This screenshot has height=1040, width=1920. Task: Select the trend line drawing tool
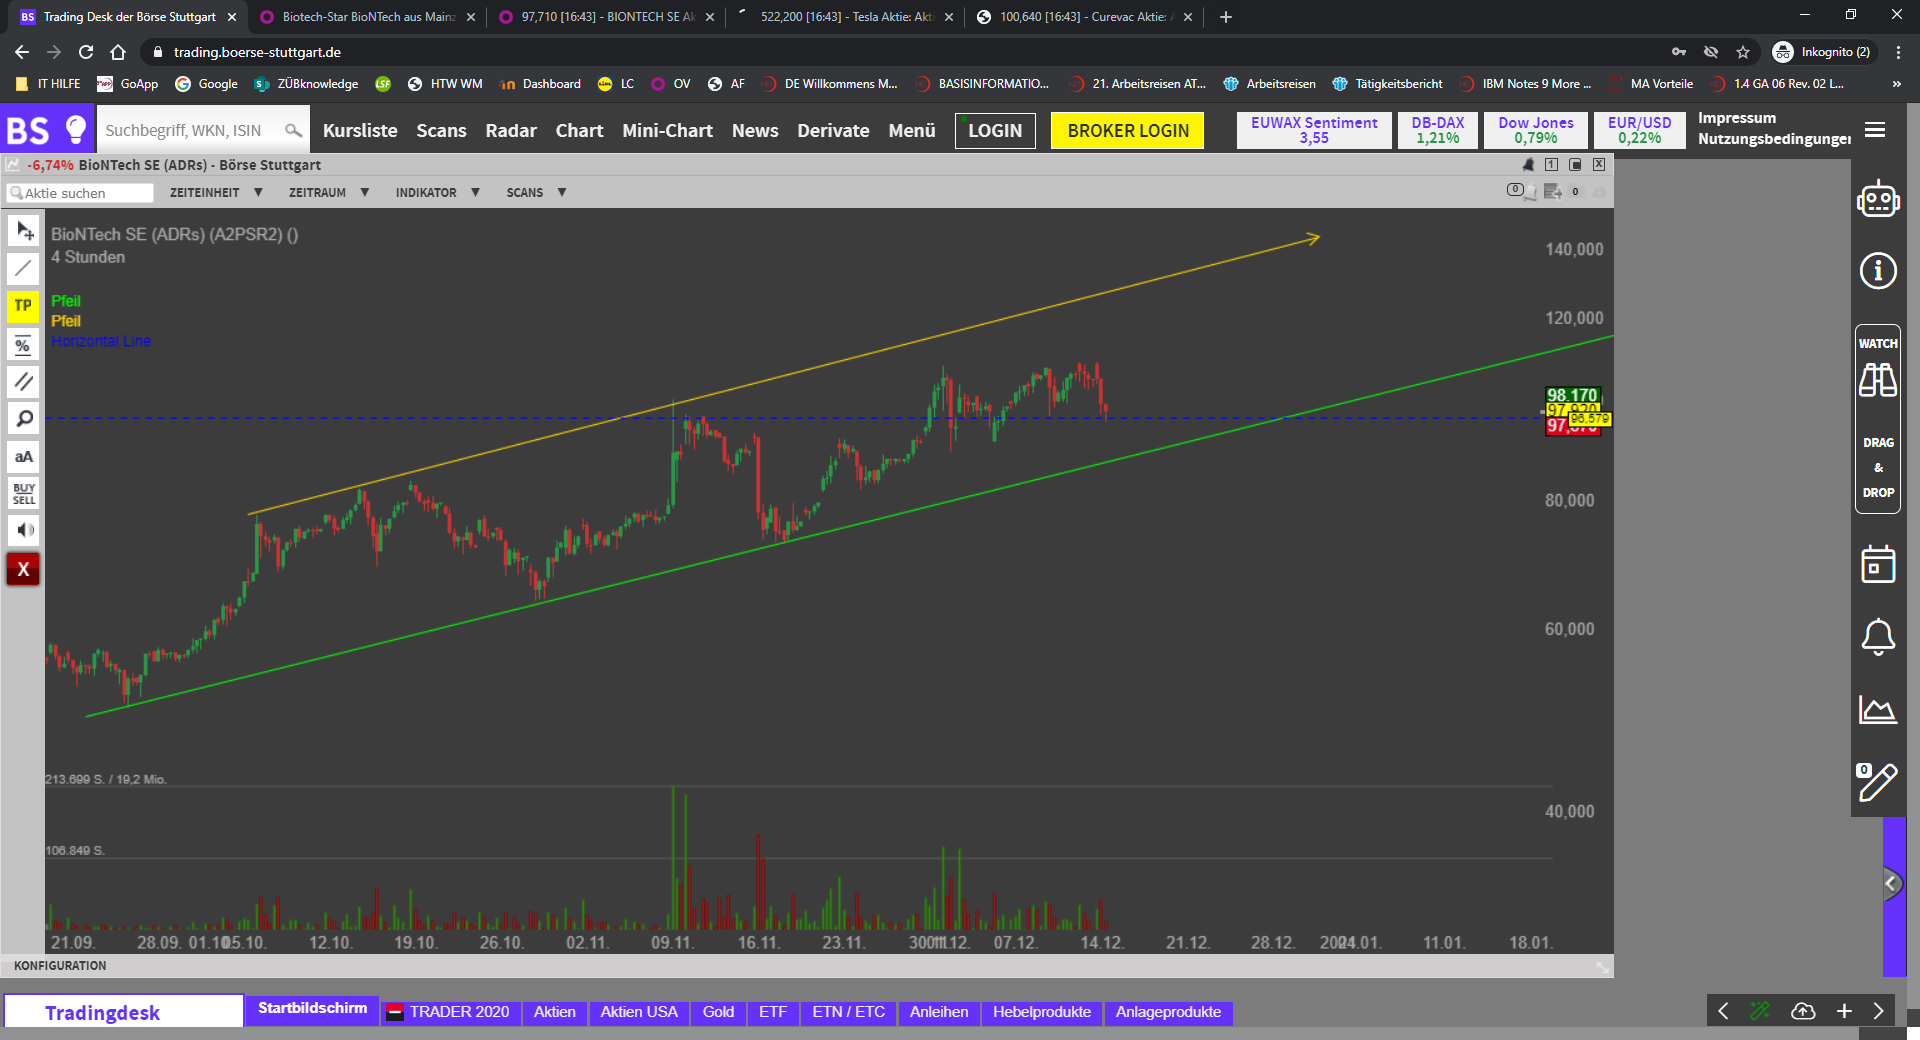23,268
